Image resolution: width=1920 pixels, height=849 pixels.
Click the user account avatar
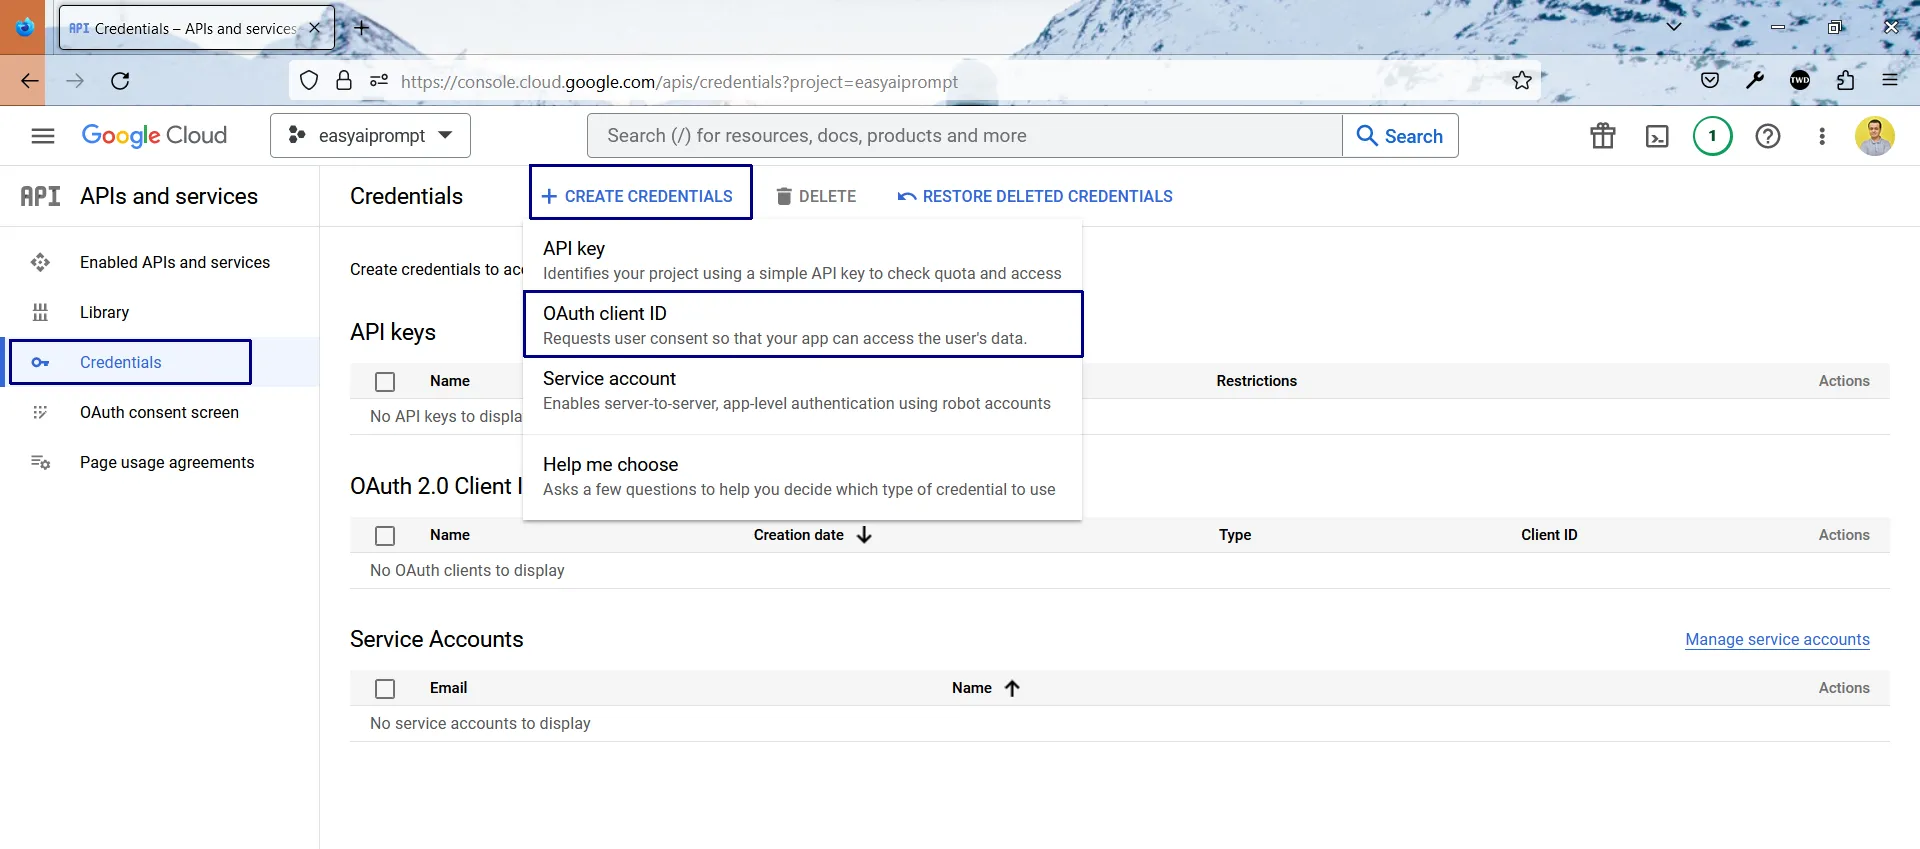pyautogui.click(x=1875, y=136)
